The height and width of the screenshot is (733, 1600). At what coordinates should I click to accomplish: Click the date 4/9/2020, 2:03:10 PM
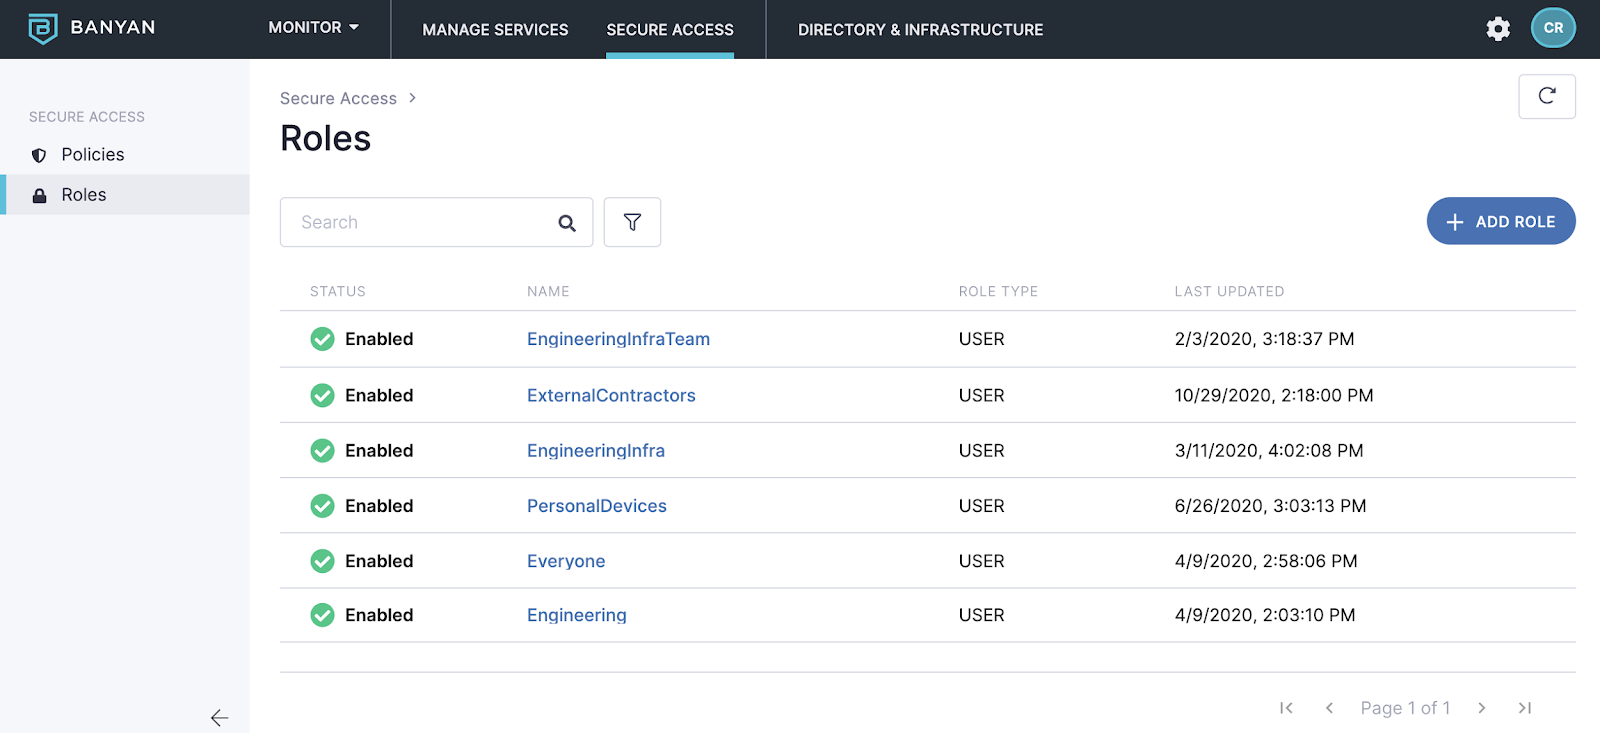pyautogui.click(x=1265, y=615)
